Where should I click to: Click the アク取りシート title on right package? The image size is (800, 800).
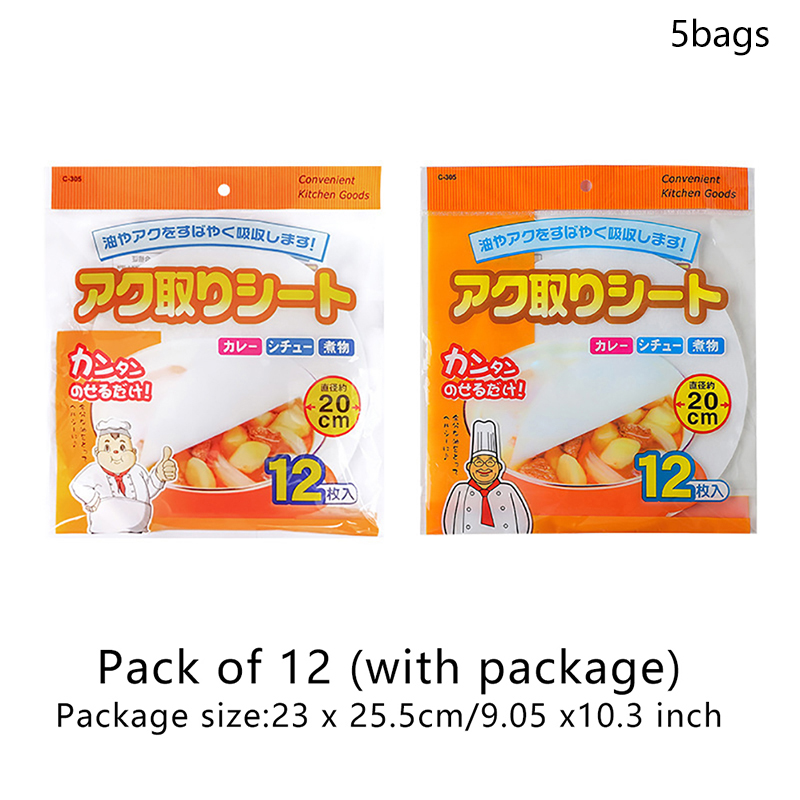[588, 295]
